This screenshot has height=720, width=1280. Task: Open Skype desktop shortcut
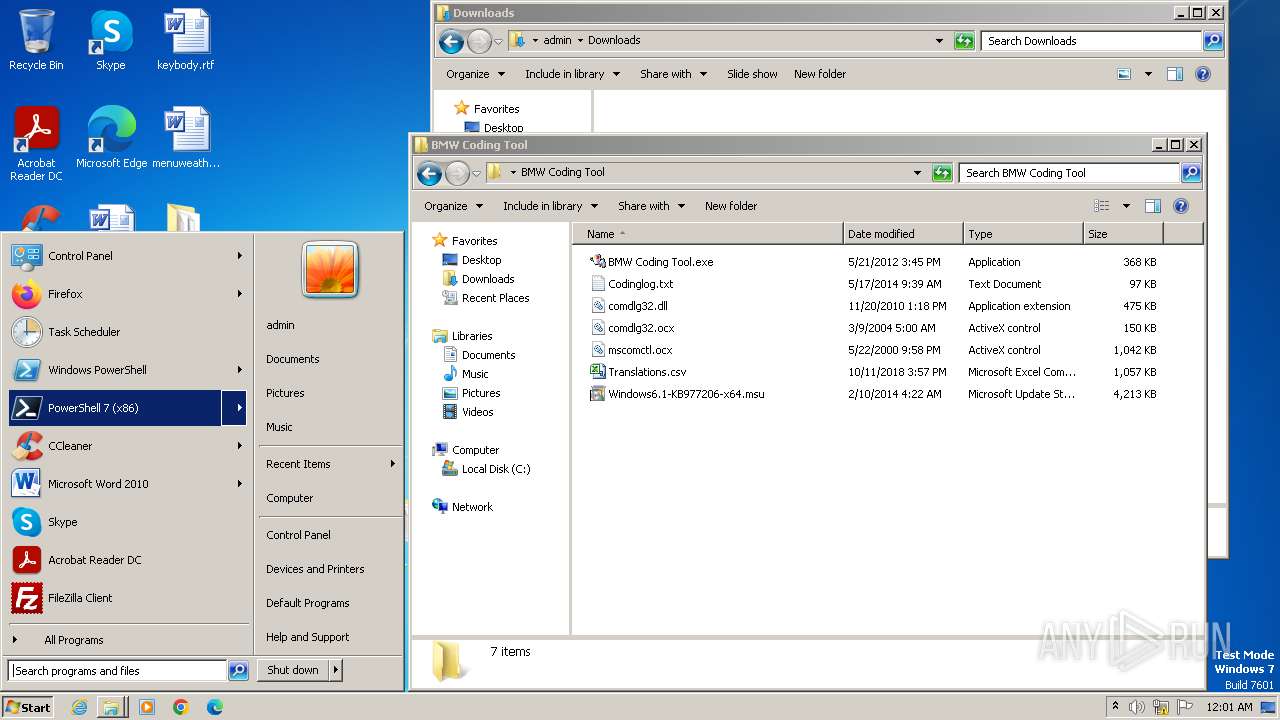click(110, 40)
